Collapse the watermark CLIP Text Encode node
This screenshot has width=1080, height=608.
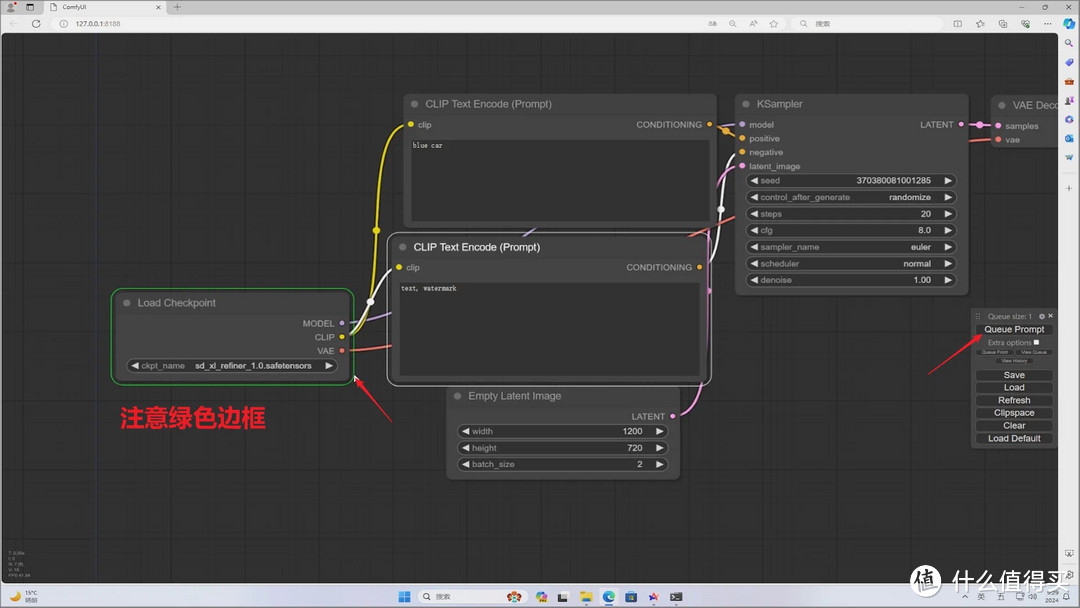pyautogui.click(x=403, y=247)
